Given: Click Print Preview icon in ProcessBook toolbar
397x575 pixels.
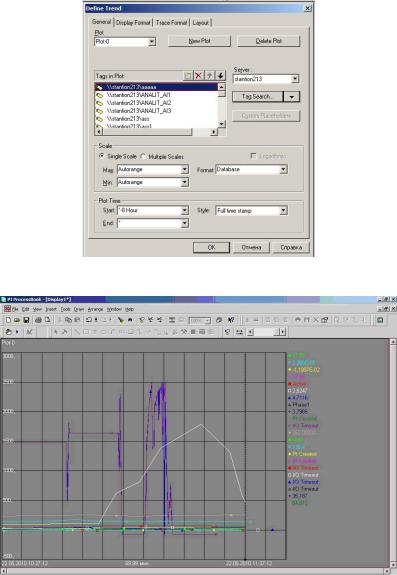Looking at the screenshot, I should (47, 320).
